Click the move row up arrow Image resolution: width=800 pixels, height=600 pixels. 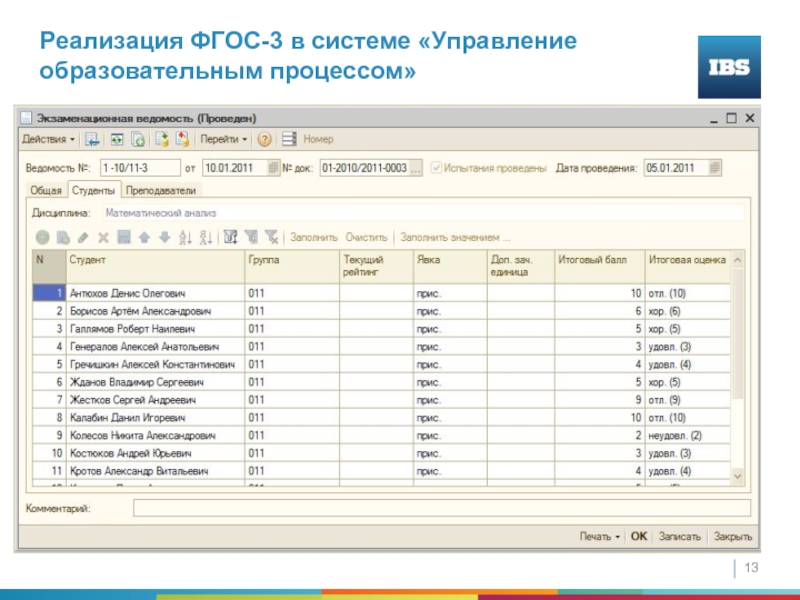(x=144, y=238)
